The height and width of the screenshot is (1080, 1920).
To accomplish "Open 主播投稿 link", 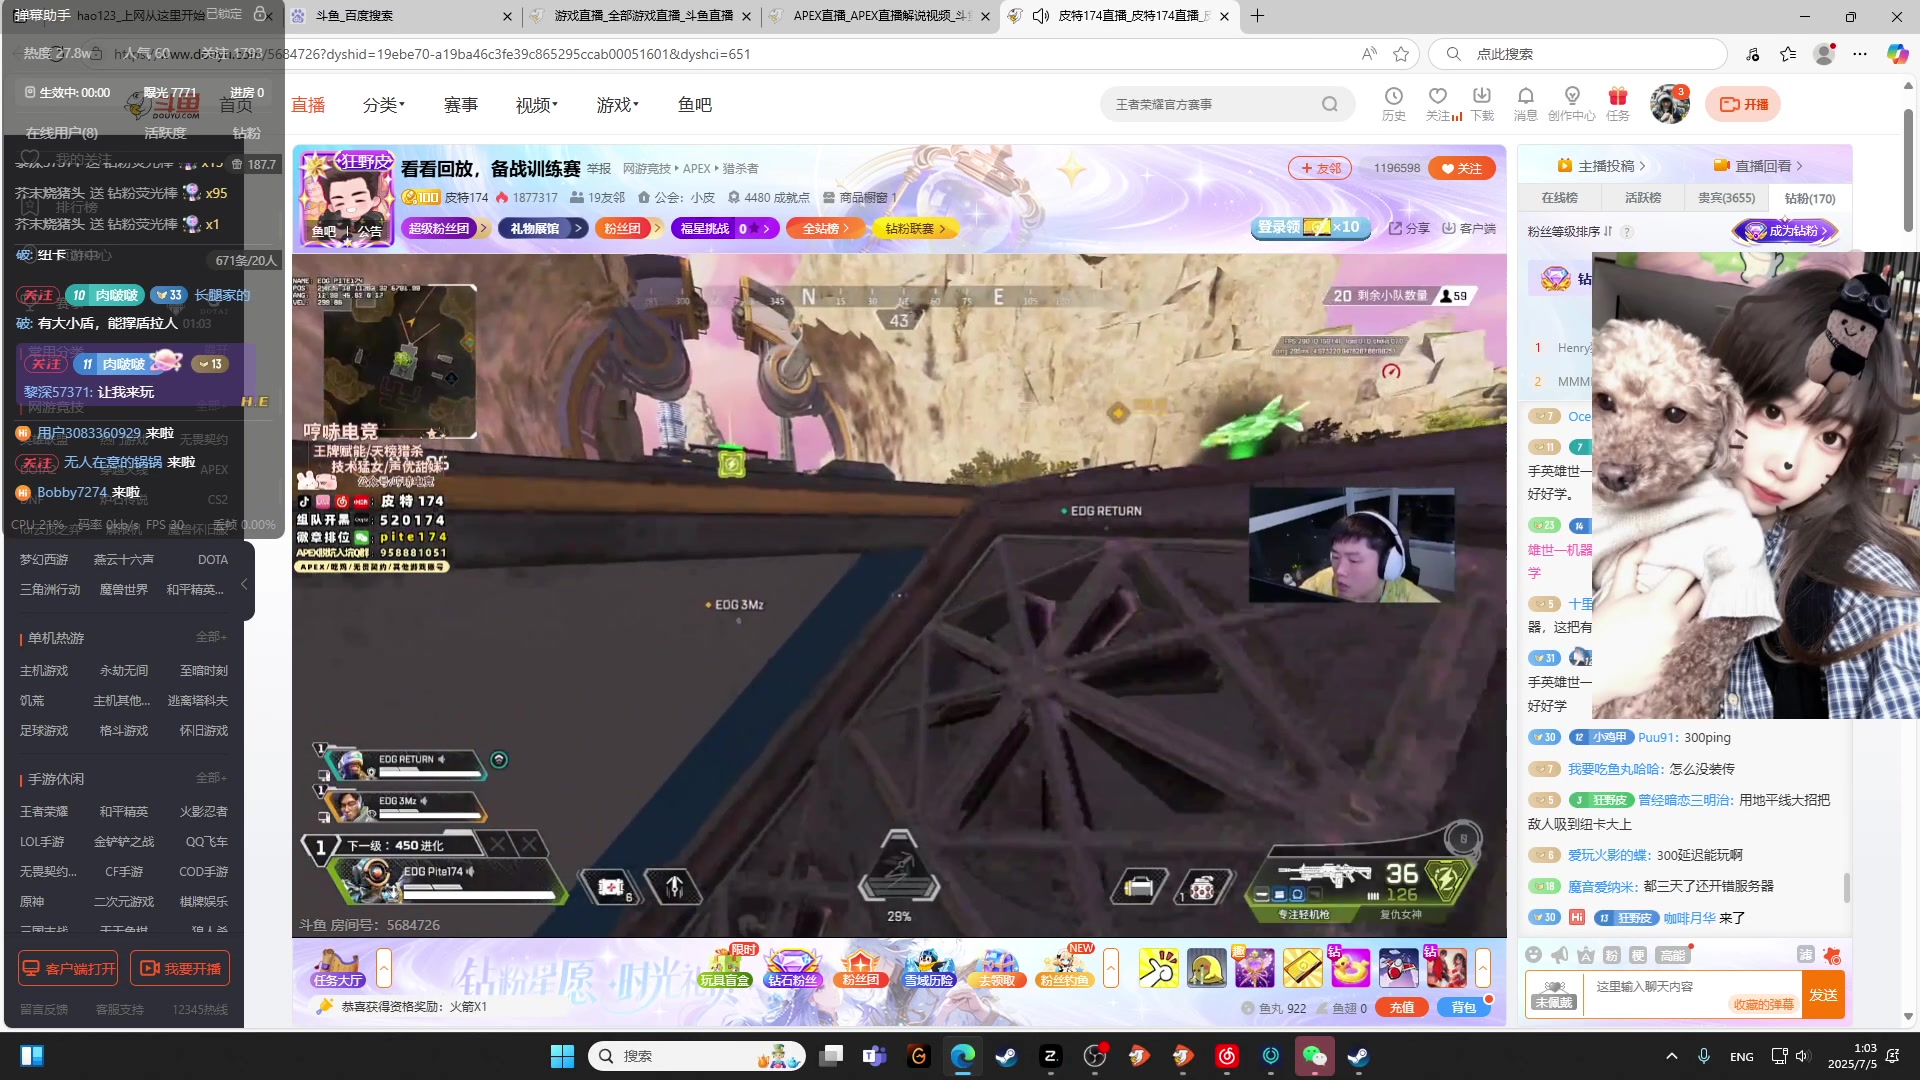I will point(1600,166).
